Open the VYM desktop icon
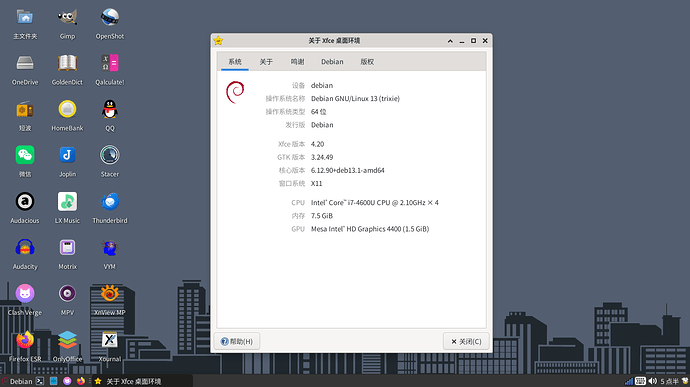690x387 pixels. click(x=110, y=248)
